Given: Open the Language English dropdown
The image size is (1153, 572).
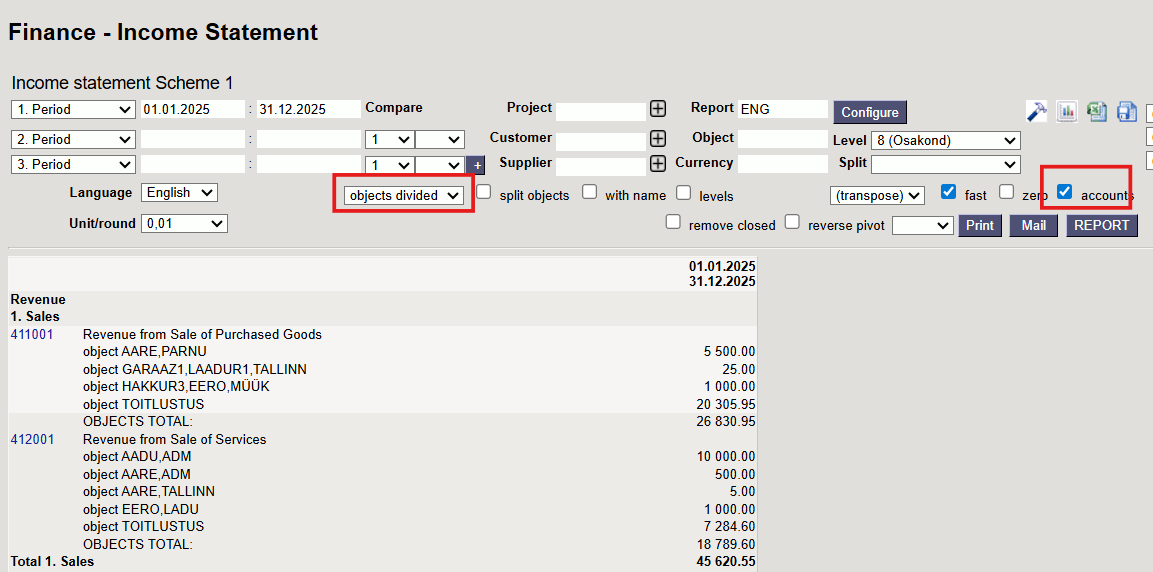Looking at the screenshot, I should (179, 193).
